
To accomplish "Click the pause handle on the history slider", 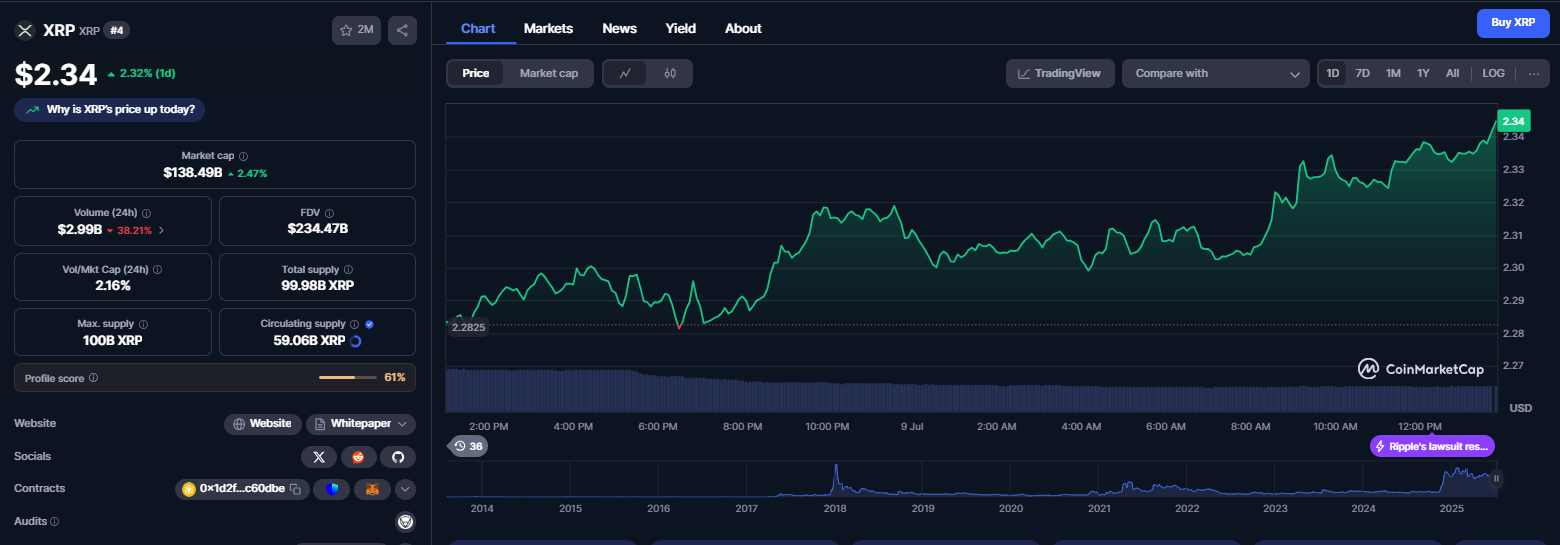I will tap(1496, 478).
